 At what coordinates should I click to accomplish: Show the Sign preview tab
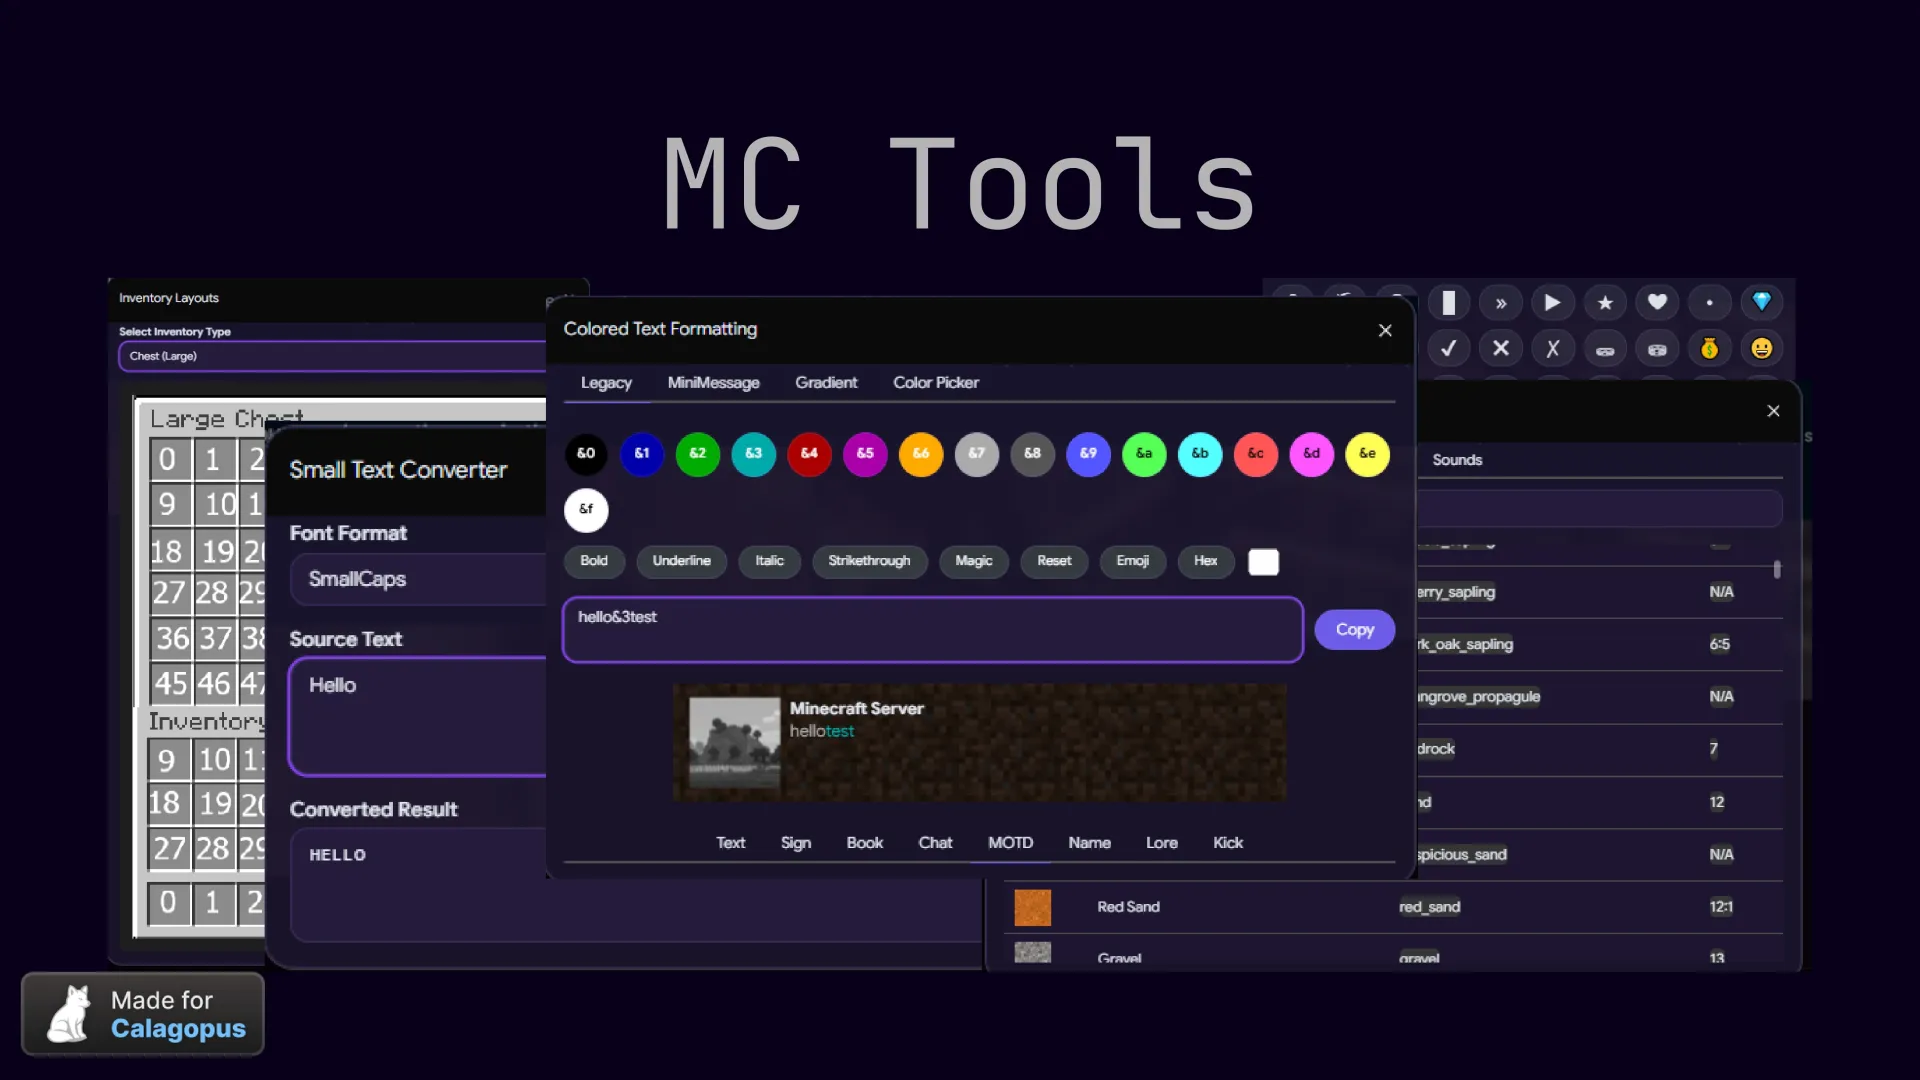tap(796, 843)
